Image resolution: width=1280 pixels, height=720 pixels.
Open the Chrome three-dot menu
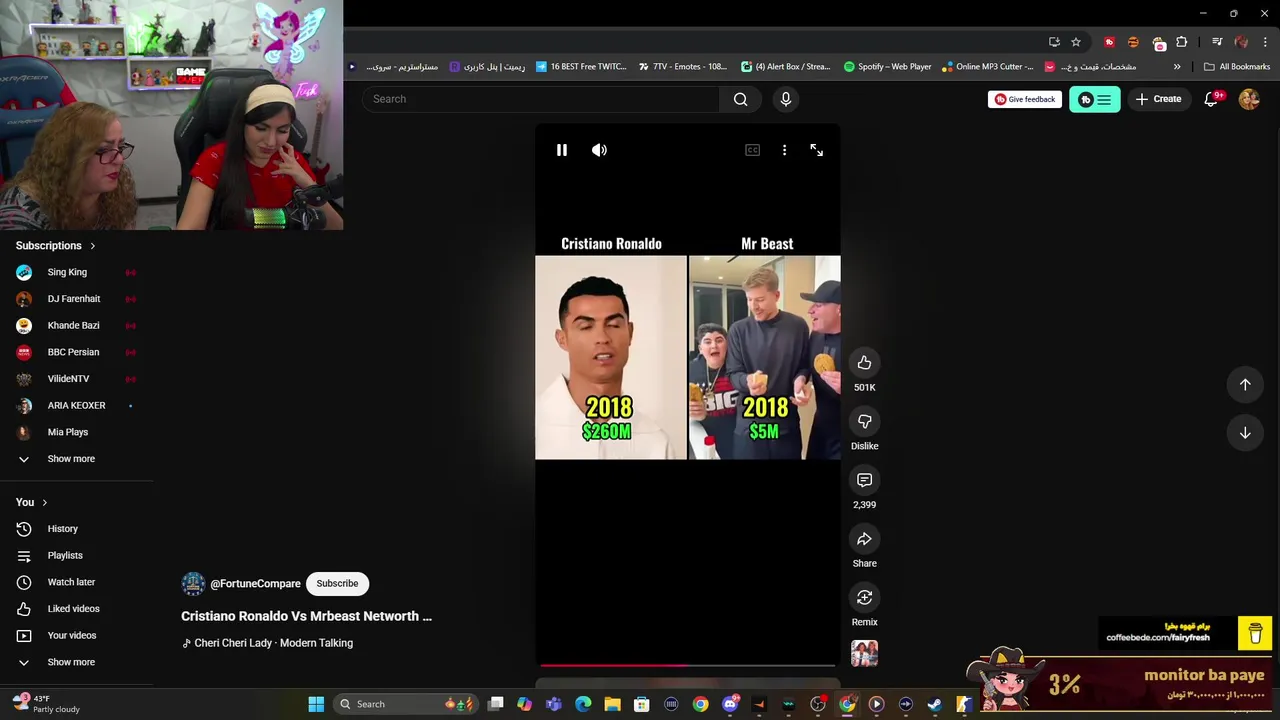pos(1266,42)
